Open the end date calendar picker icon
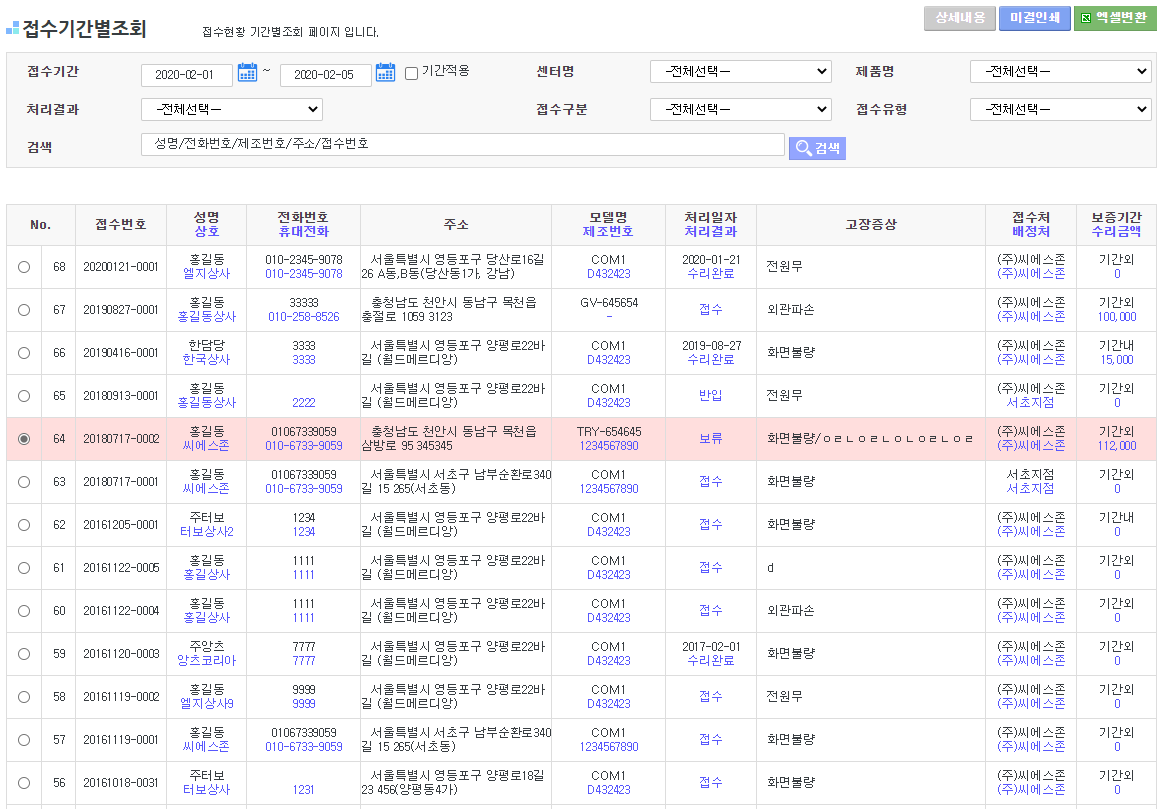Viewport: 1161px width, 809px height. 386,73
